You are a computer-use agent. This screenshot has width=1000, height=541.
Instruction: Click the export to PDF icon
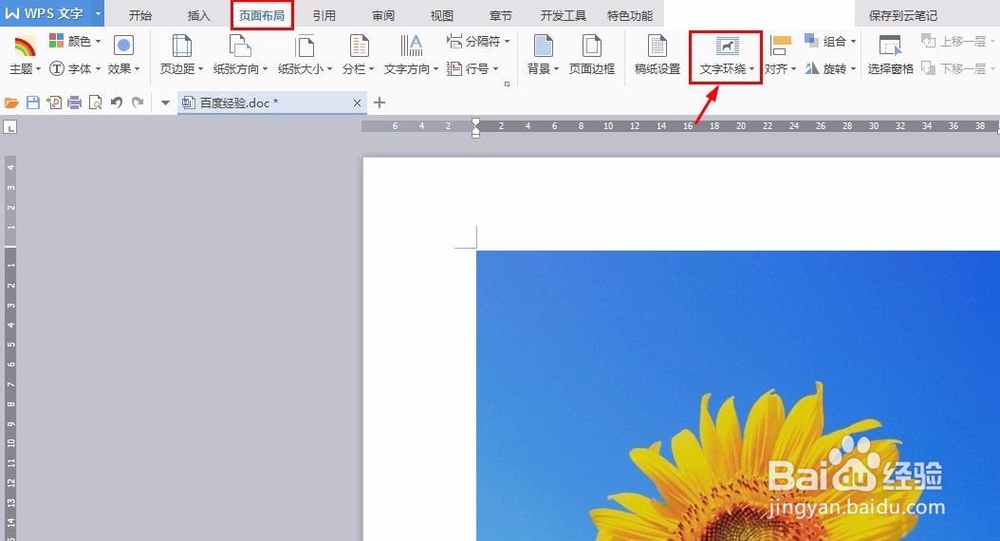point(54,103)
